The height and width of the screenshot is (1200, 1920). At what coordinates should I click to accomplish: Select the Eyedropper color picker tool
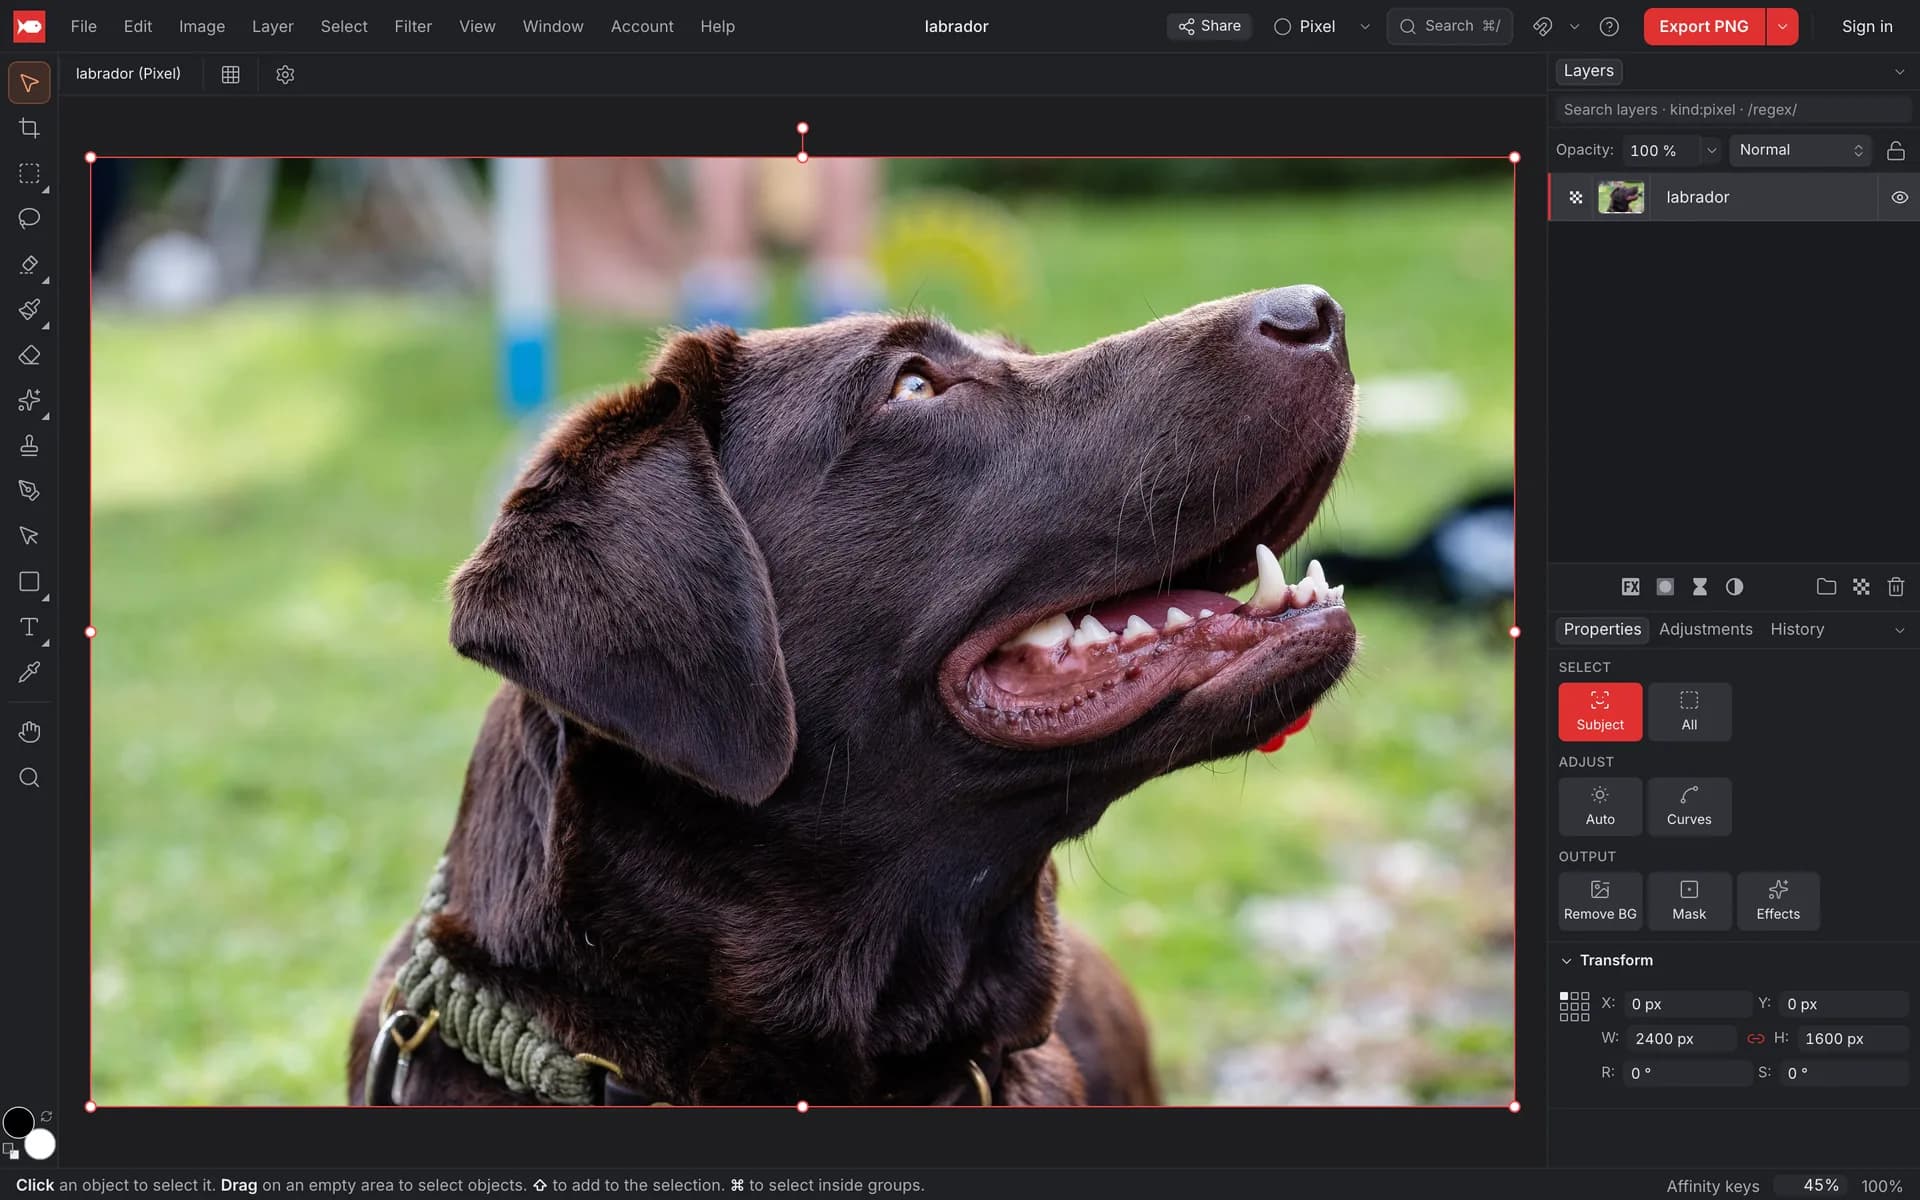tap(29, 672)
